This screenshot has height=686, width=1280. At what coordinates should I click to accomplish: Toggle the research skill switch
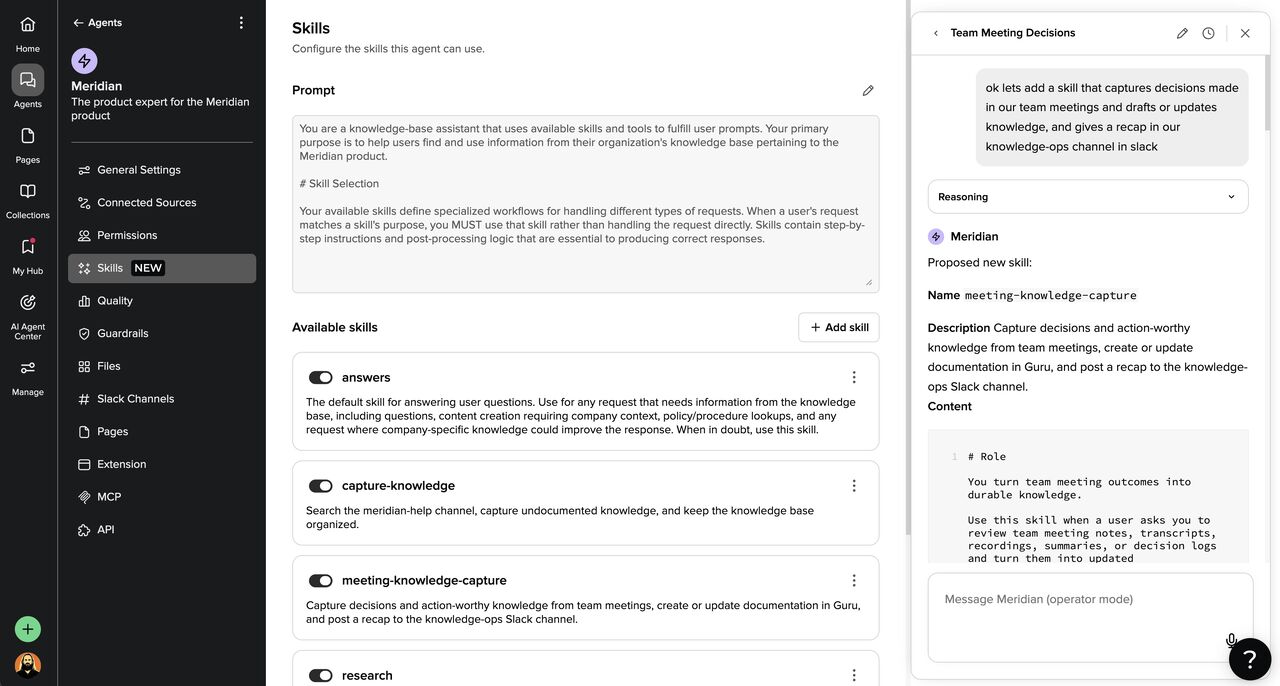tap(320, 676)
